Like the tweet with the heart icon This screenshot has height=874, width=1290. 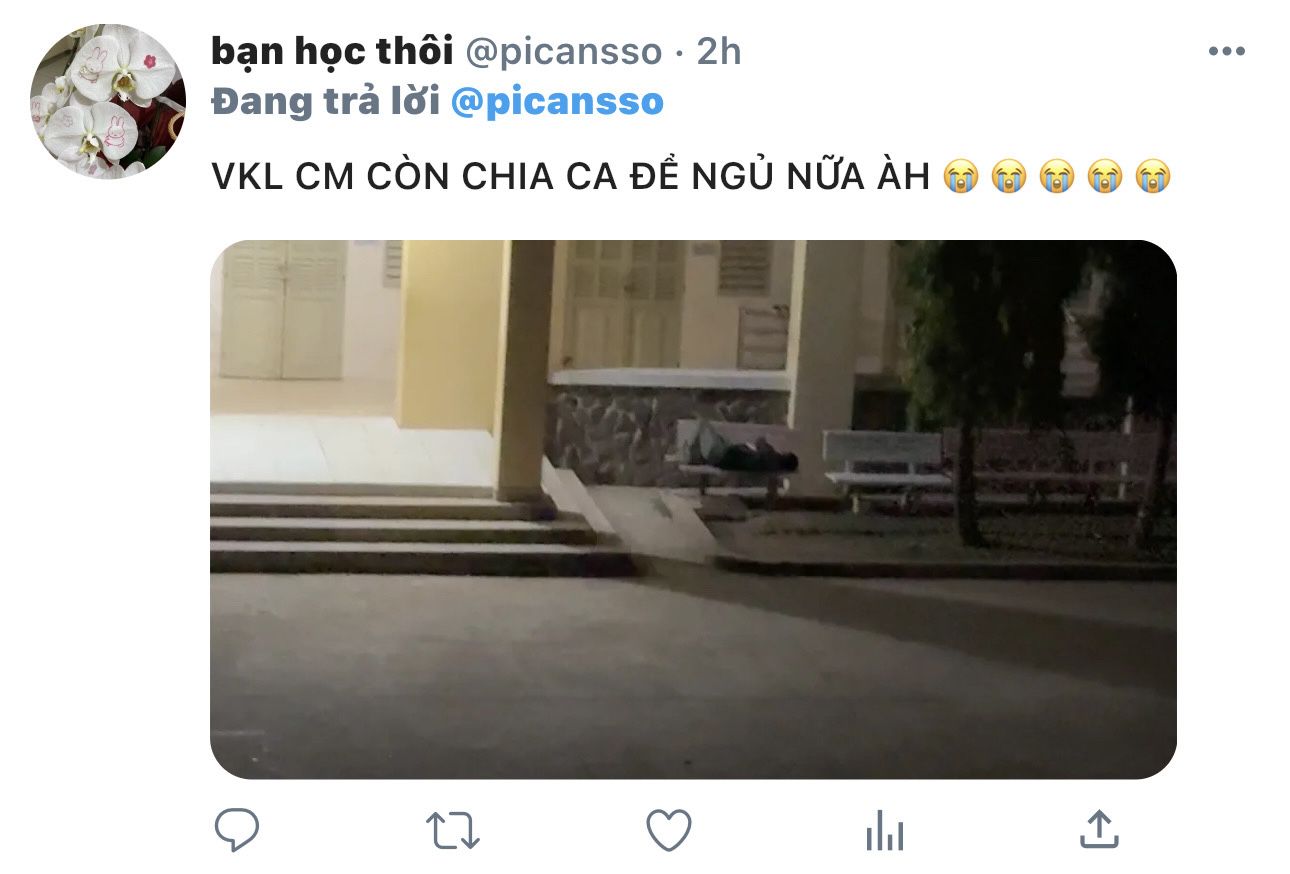pos(669,830)
